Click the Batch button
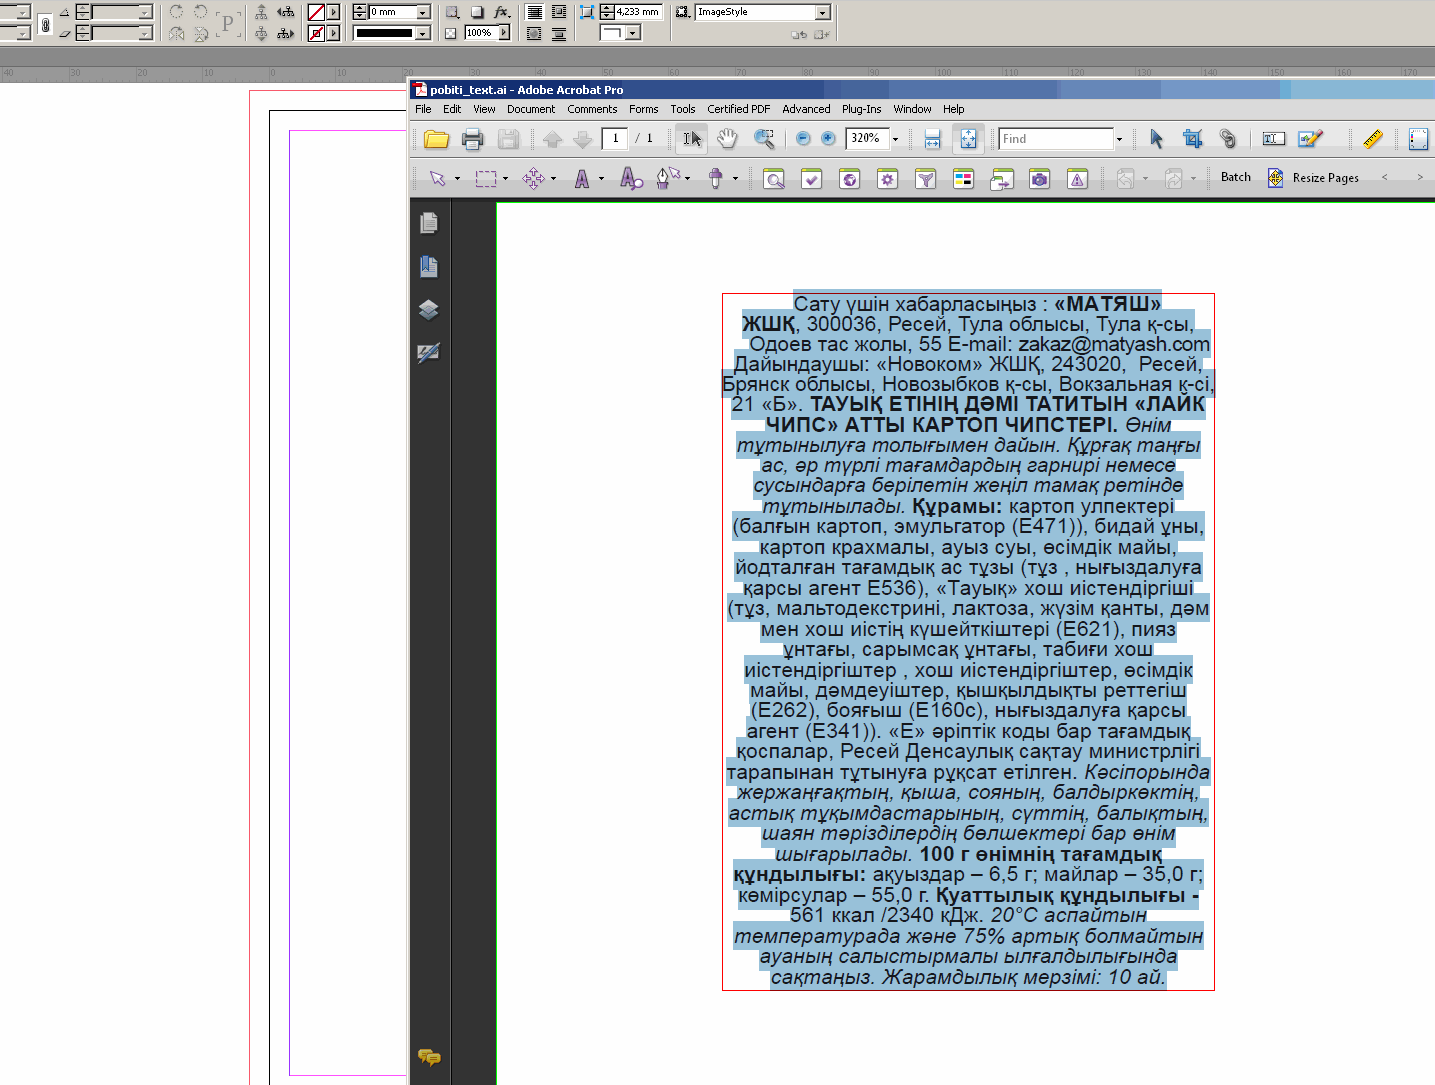 pos(1236,177)
